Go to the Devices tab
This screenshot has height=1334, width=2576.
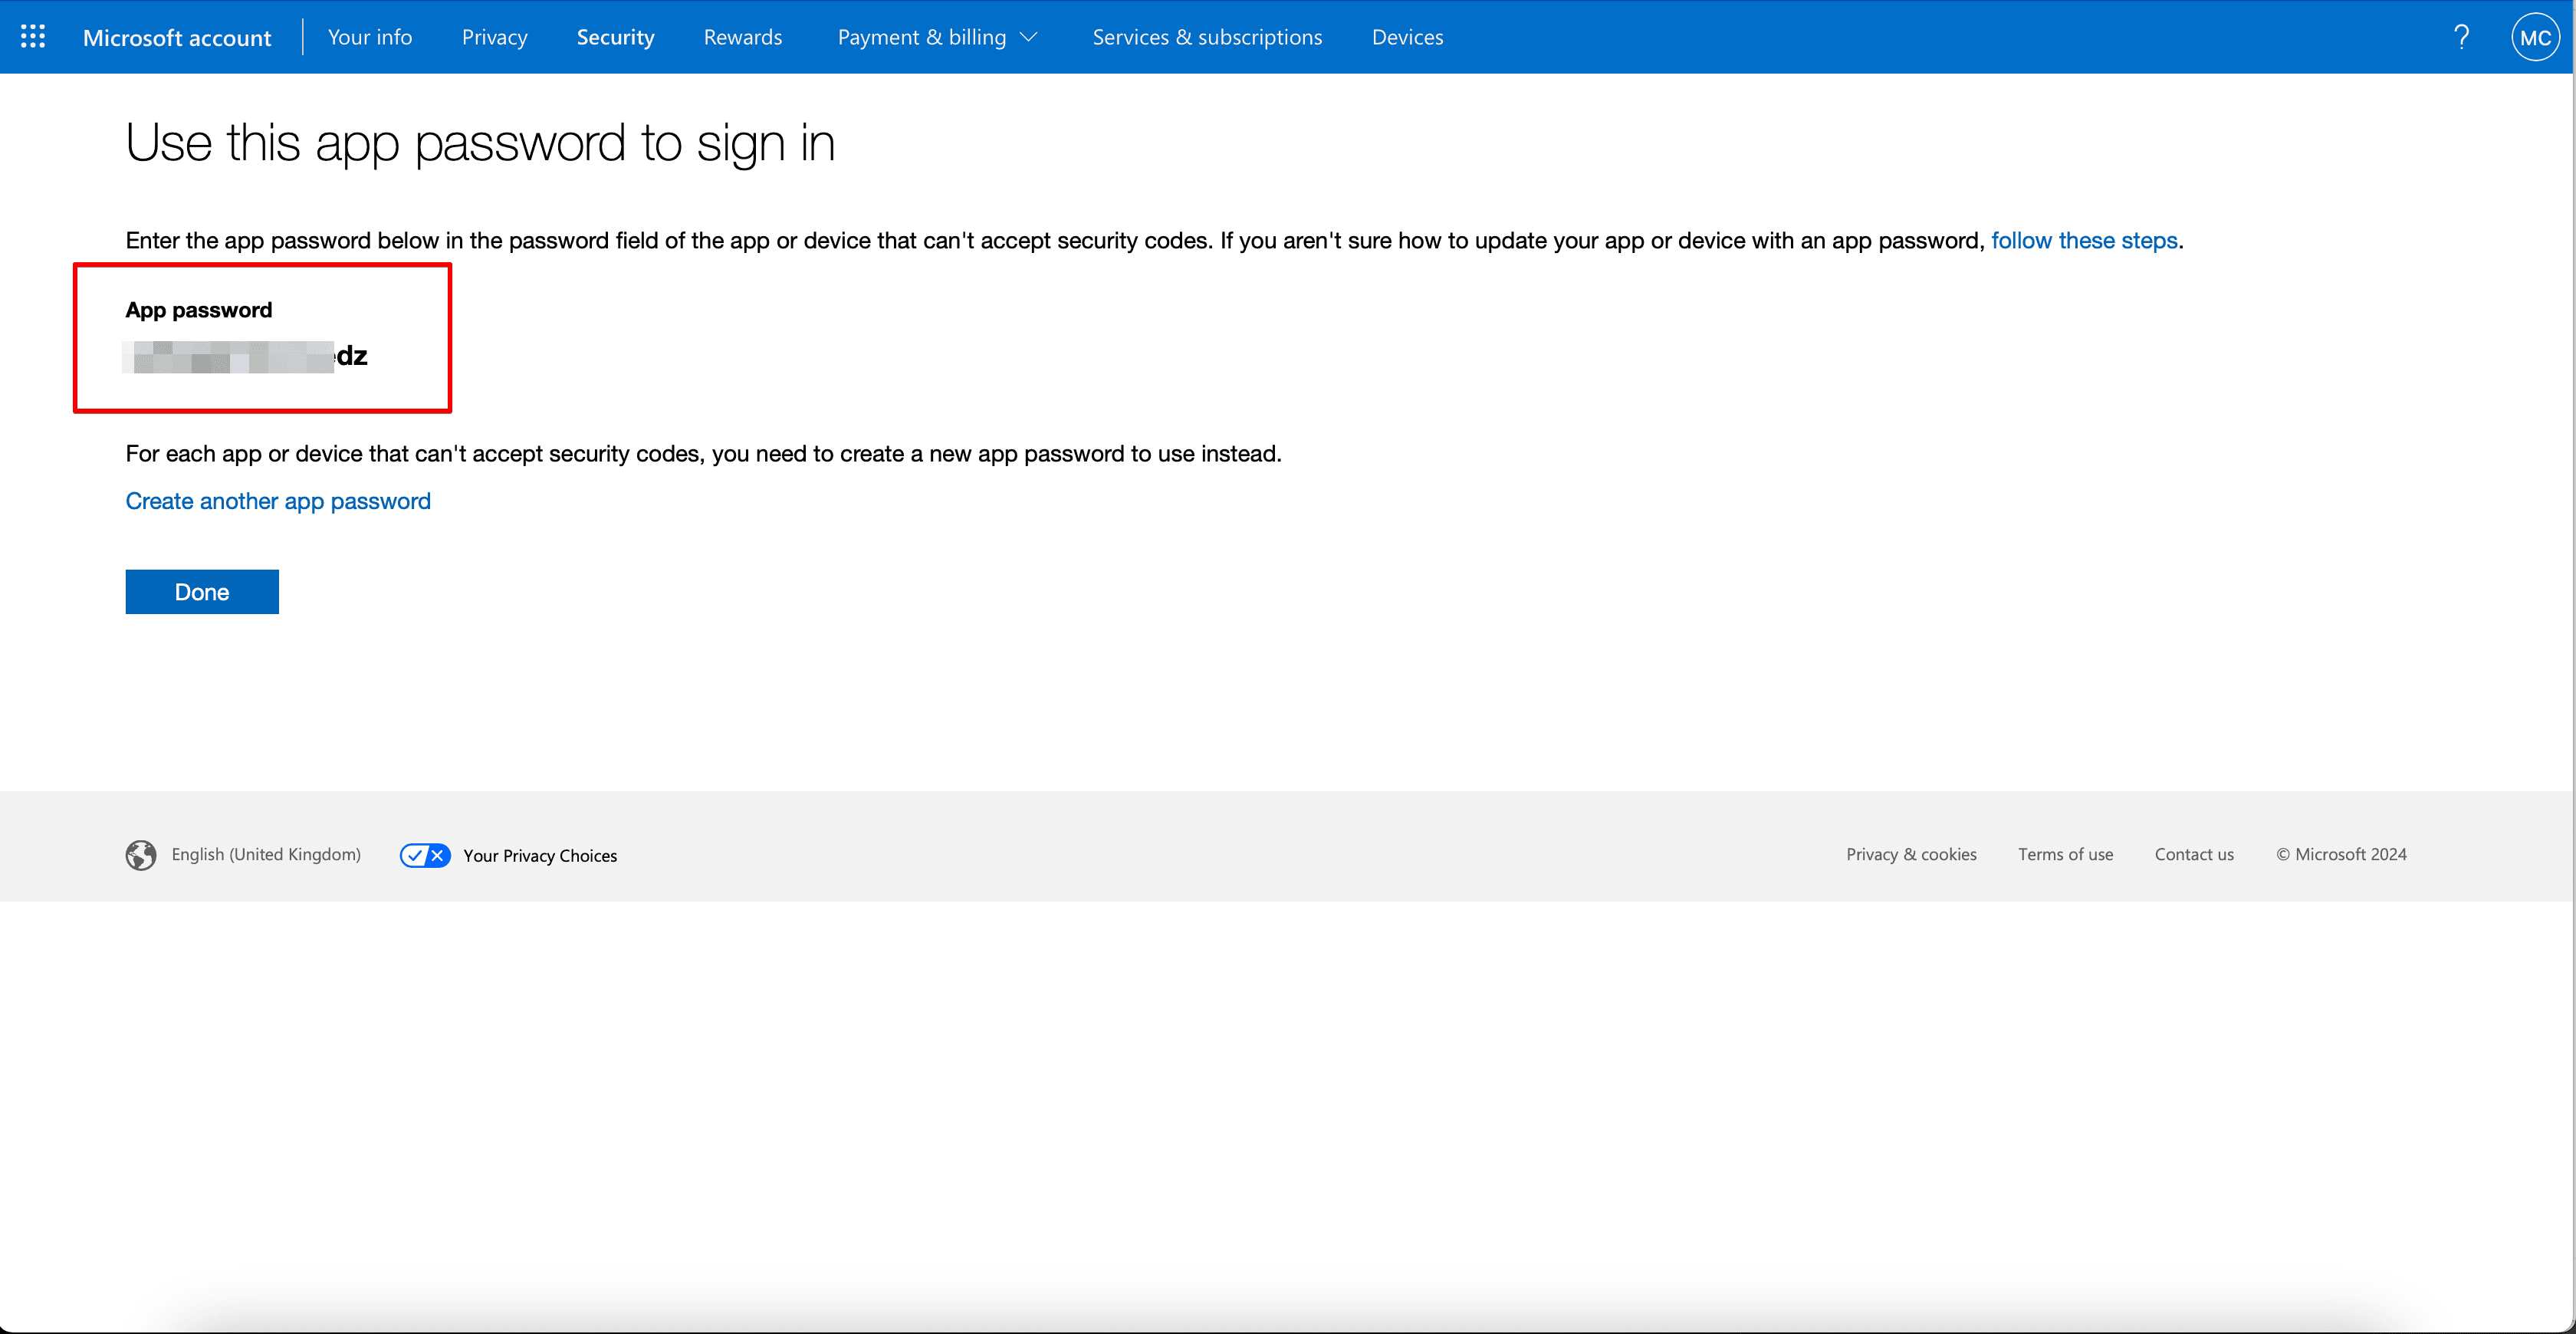click(x=1406, y=37)
